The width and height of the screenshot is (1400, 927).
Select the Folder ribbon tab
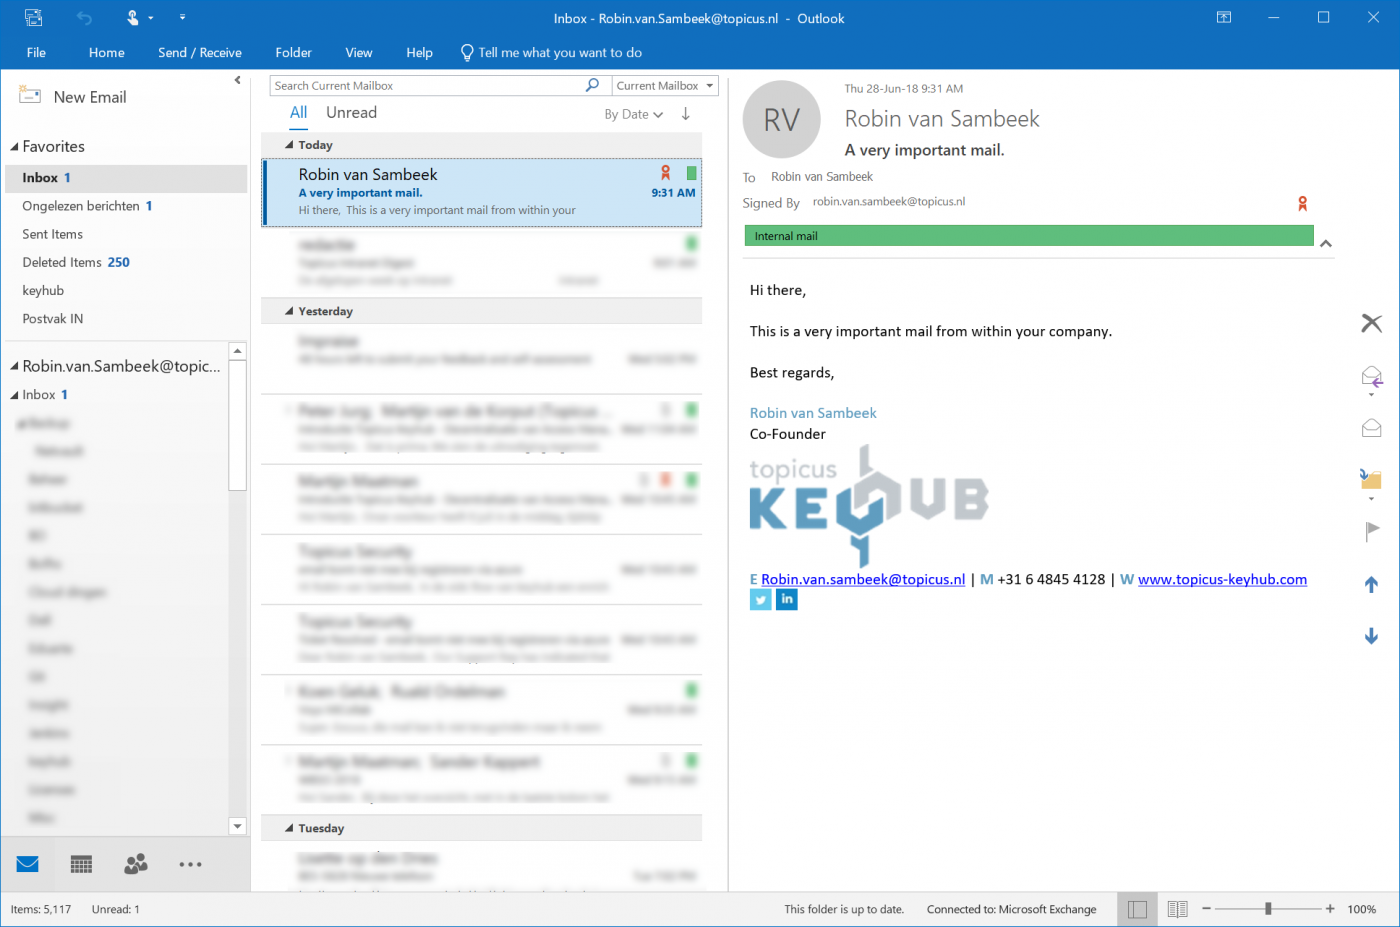(x=294, y=53)
